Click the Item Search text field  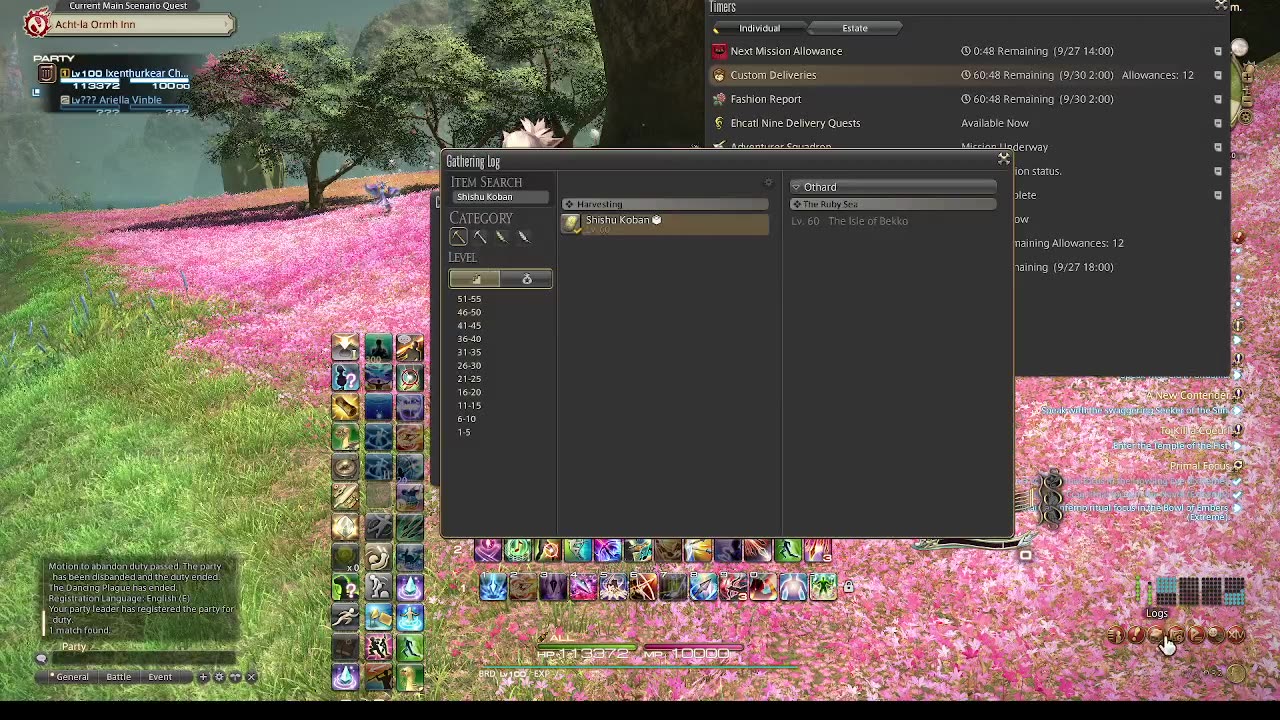click(x=500, y=197)
